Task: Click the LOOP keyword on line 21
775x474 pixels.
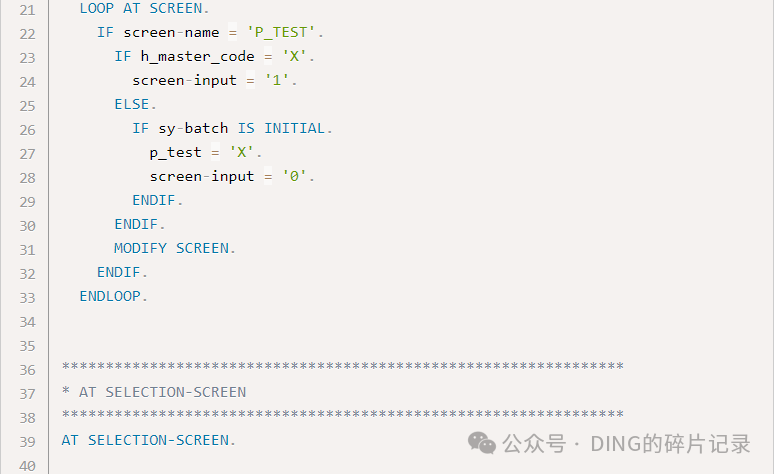Action: tap(96, 8)
